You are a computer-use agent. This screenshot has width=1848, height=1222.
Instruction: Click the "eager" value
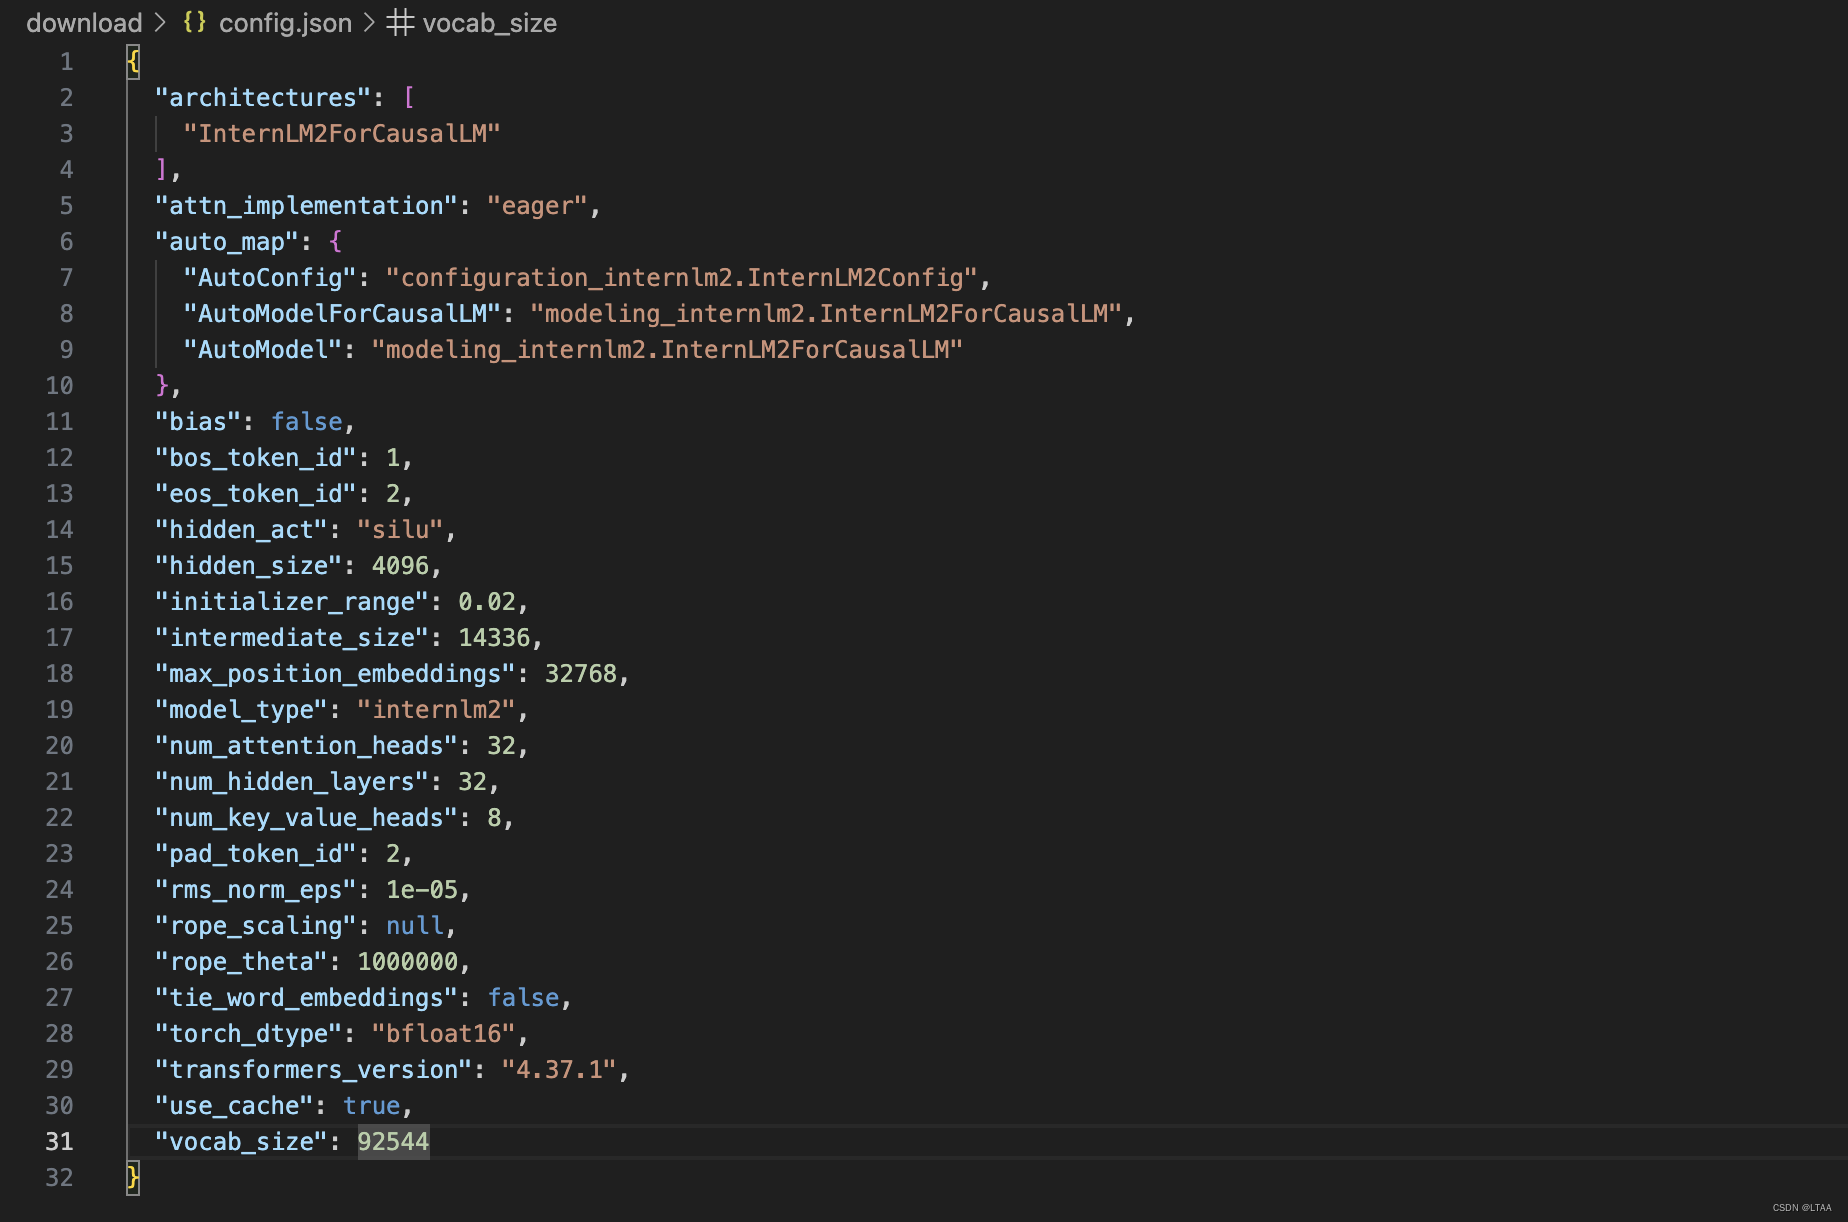[x=537, y=206]
